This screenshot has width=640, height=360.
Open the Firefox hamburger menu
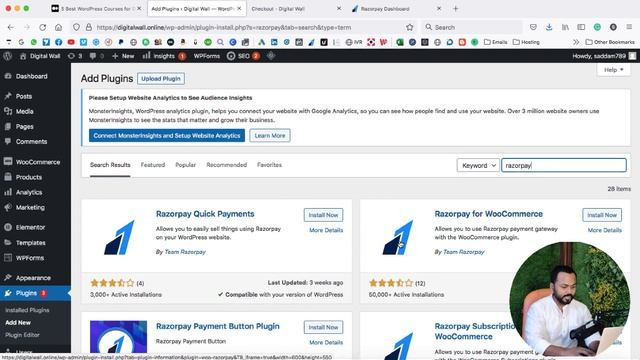[x=629, y=27]
